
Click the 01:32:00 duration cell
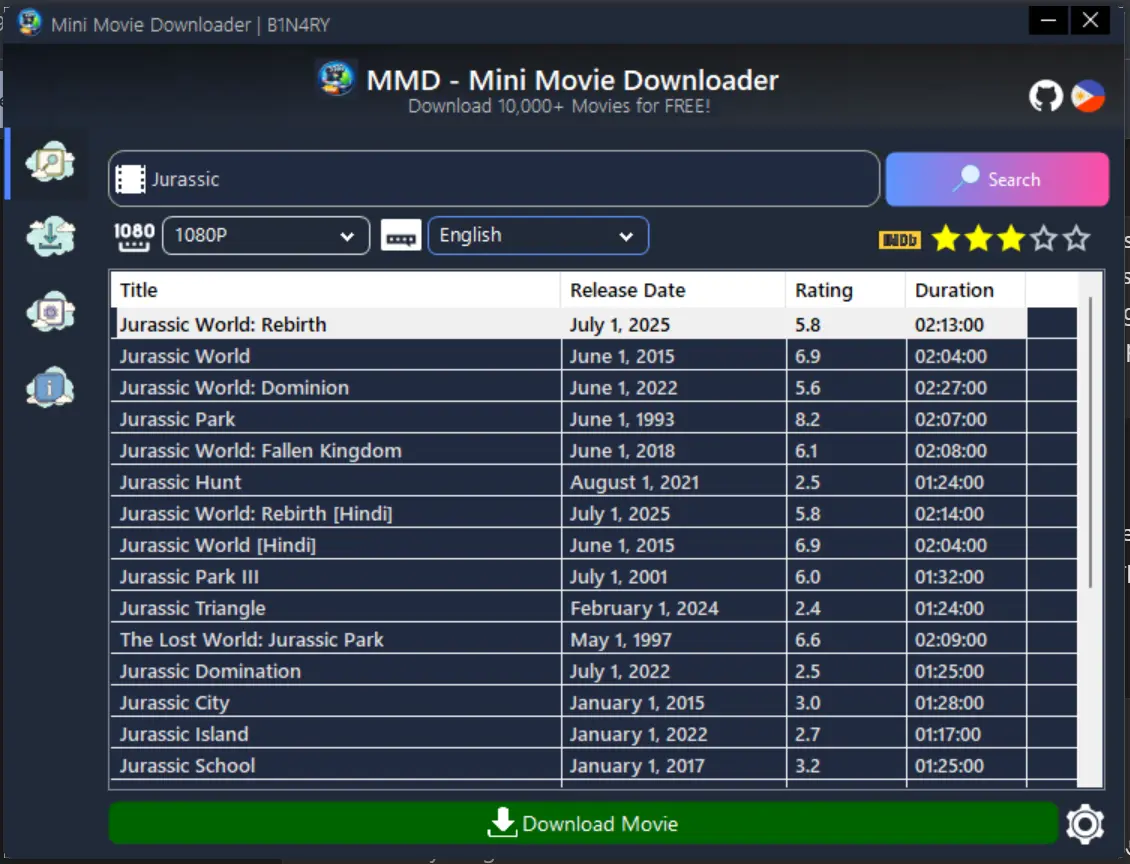966,577
